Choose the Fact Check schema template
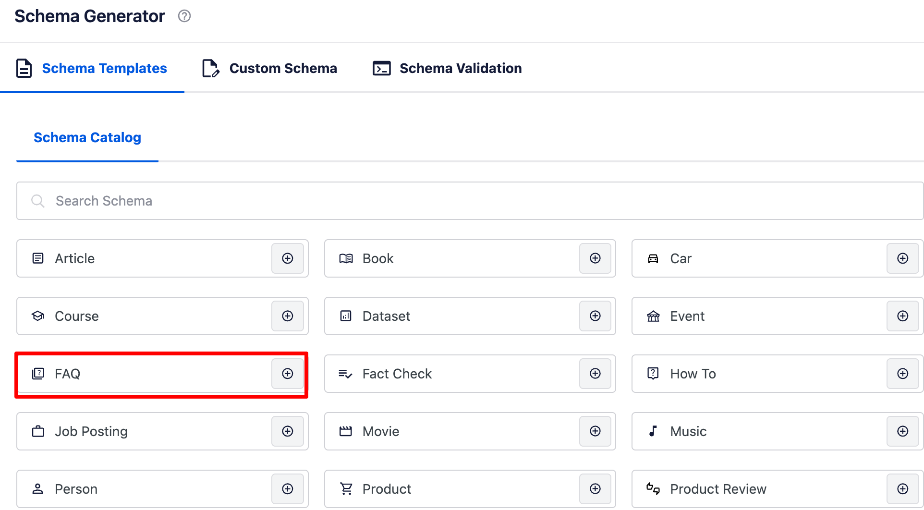The width and height of the screenshot is (924, 510). click(470, 374)
